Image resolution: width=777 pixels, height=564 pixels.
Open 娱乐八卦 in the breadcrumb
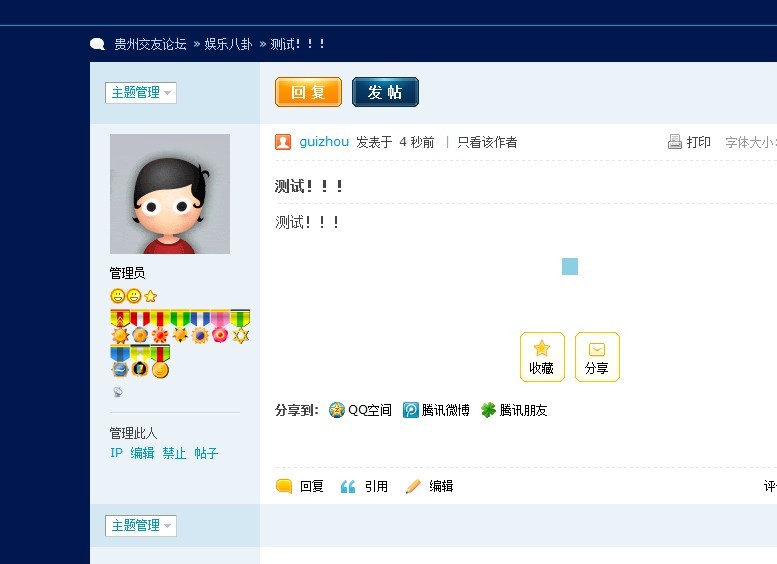click(228, 44)
